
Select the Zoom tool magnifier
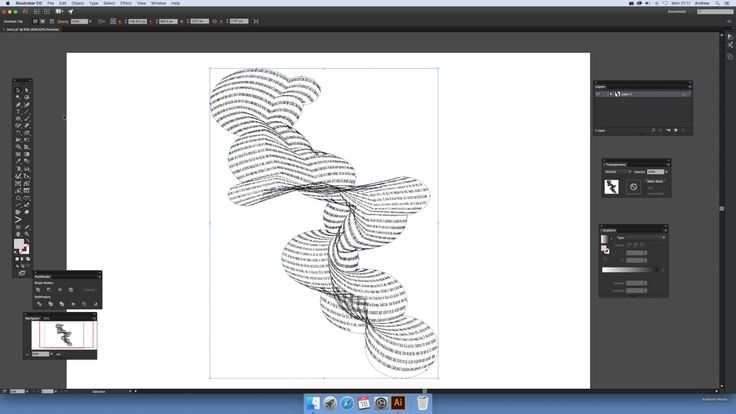click(27, 233)
